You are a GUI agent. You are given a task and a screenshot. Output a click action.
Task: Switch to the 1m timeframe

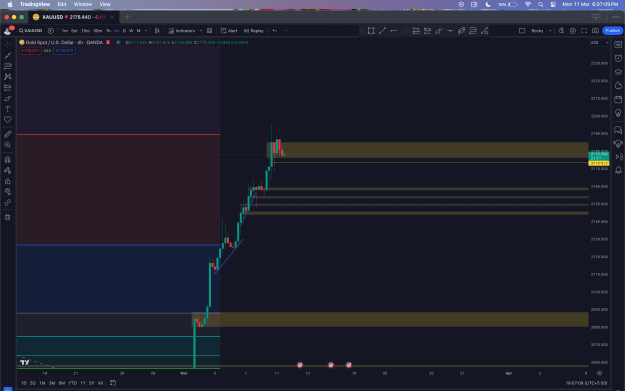pyautogui.click(x=65, y=31)
